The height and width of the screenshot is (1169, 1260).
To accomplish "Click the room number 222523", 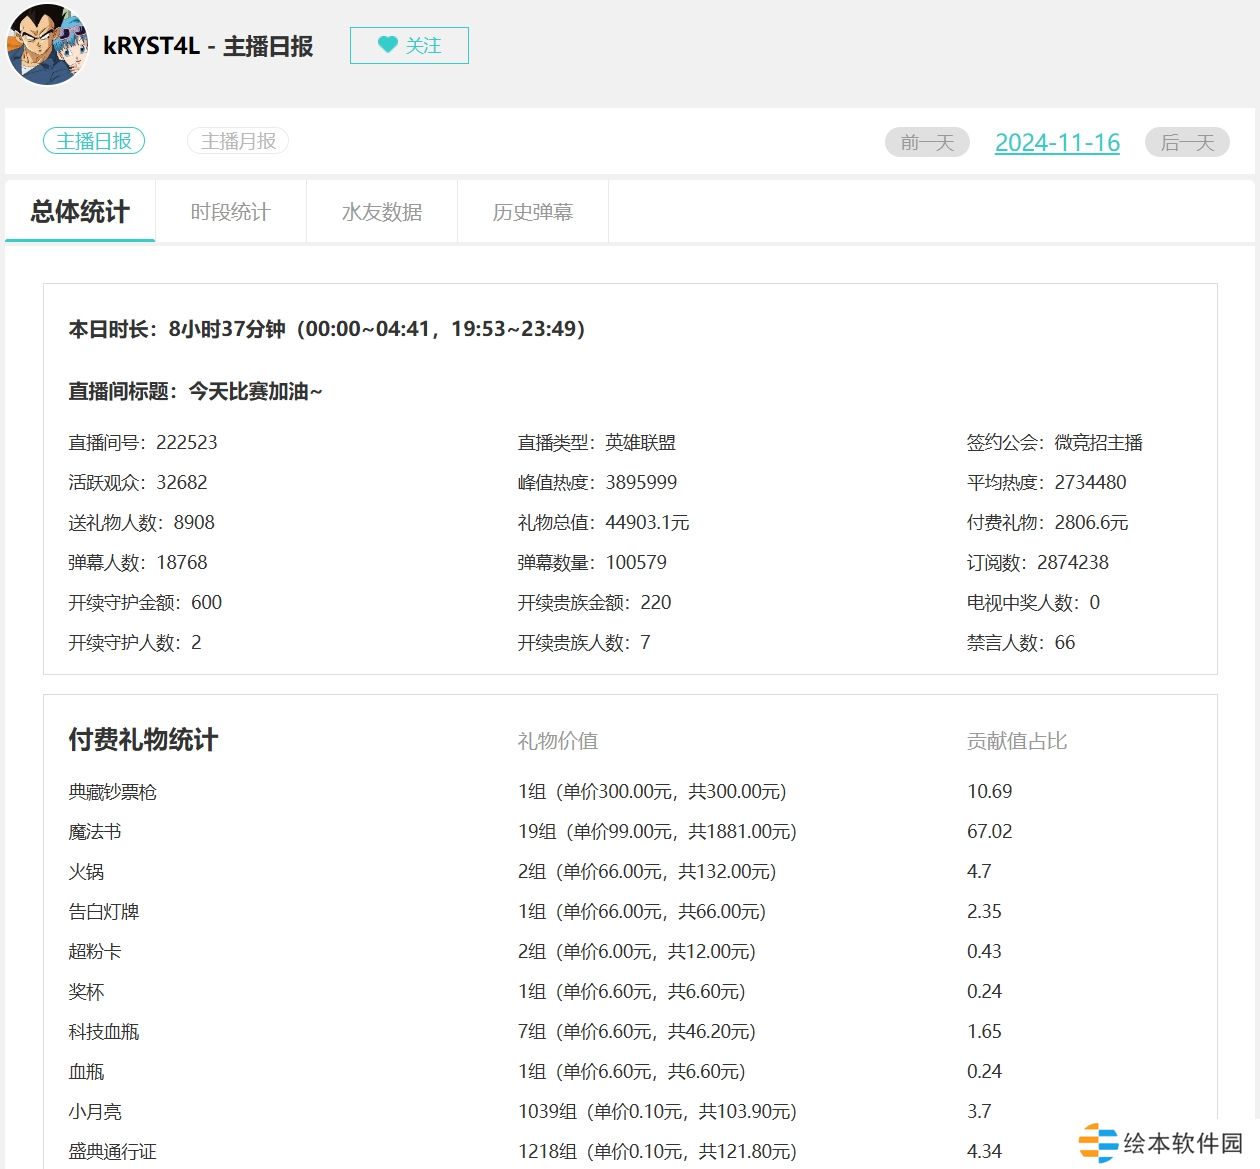I will [x=186, y=442].
